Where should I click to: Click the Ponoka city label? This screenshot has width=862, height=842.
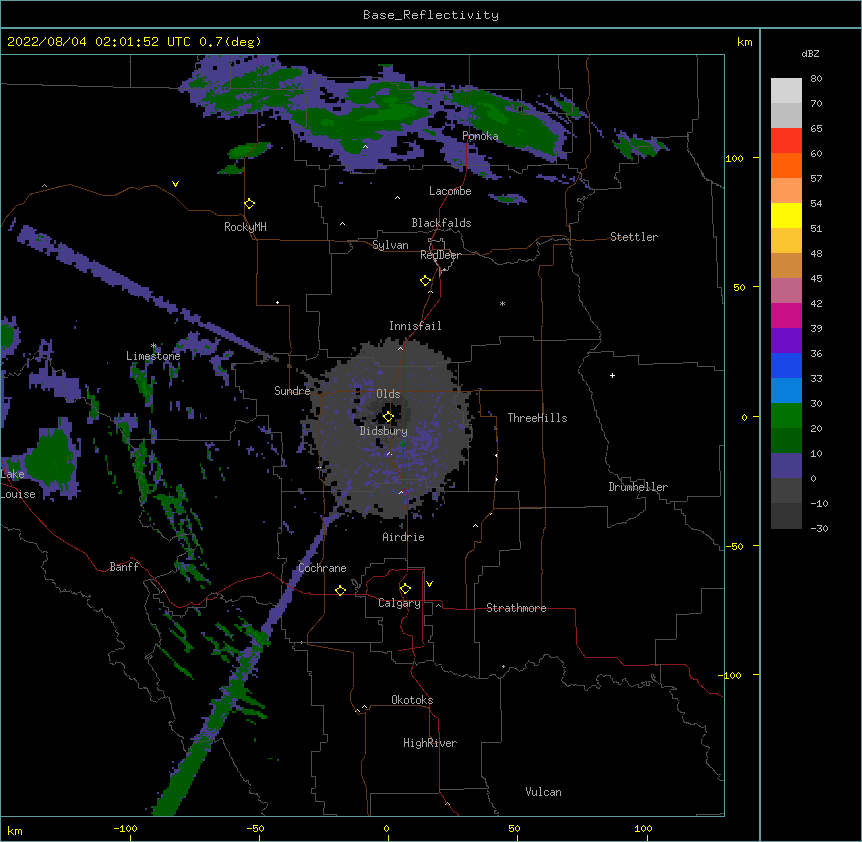[480, 136]
